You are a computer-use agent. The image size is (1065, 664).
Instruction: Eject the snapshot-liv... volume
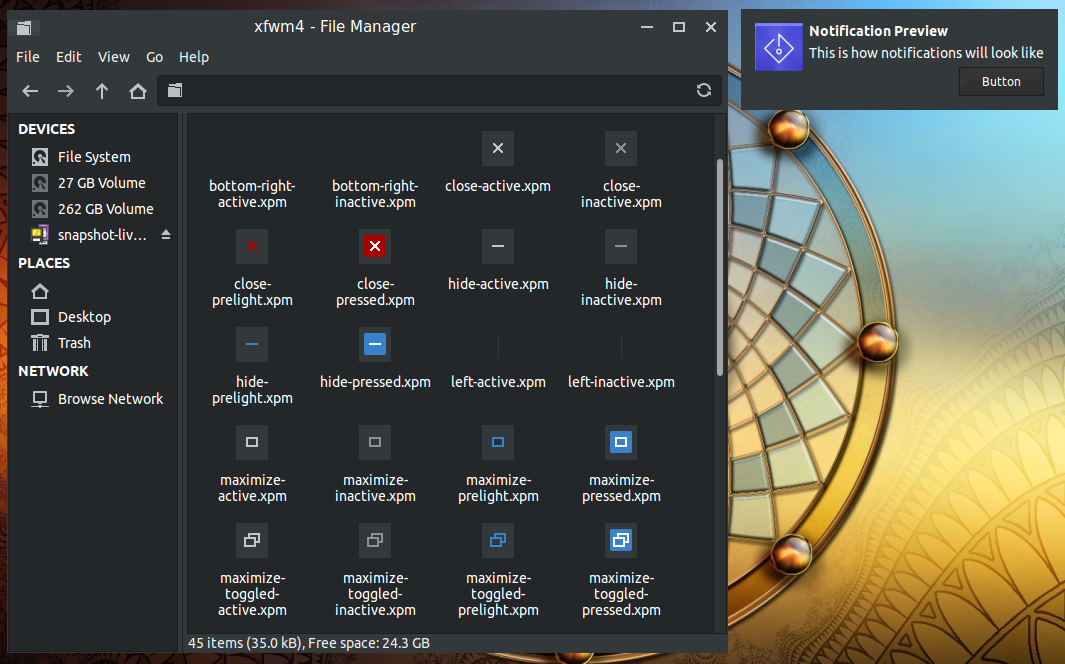(x=166, y=235)
